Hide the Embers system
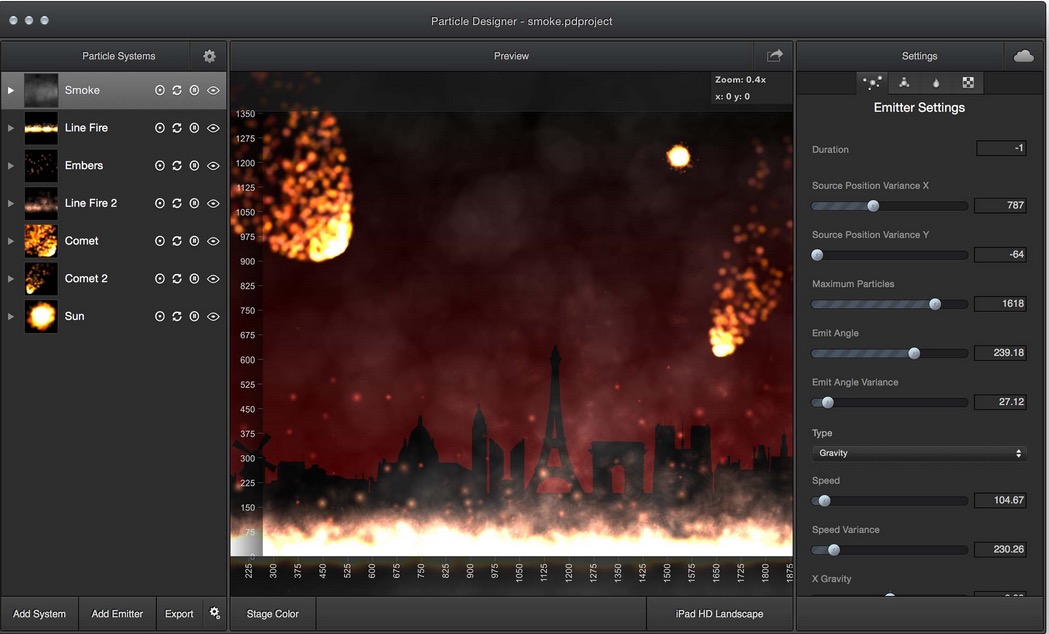 click(x=213, y=165)
